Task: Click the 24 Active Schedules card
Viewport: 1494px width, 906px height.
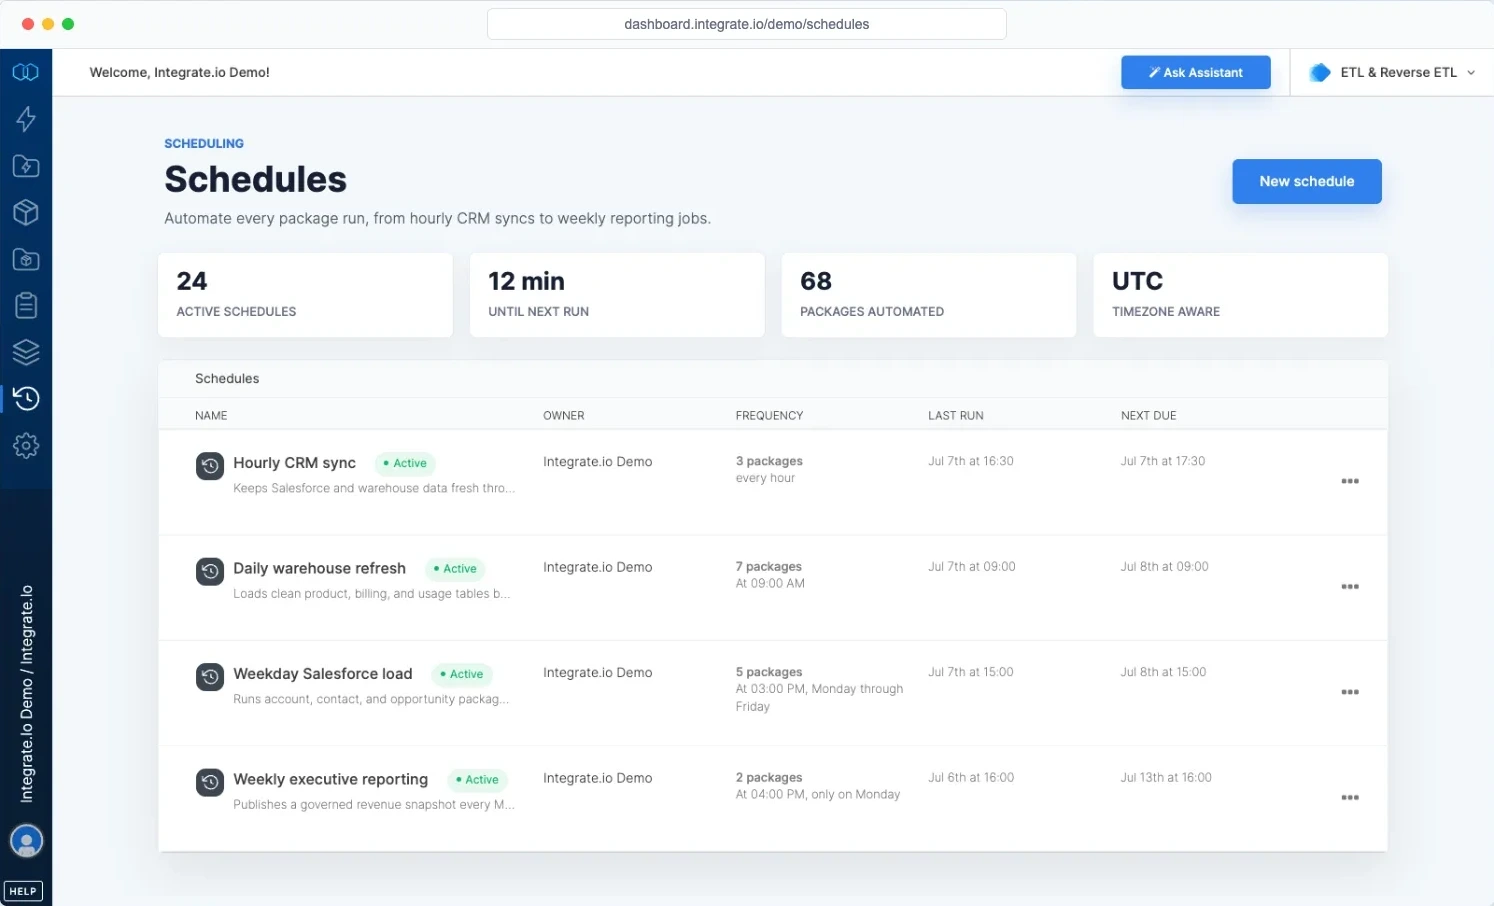Action: pos(305,295)
